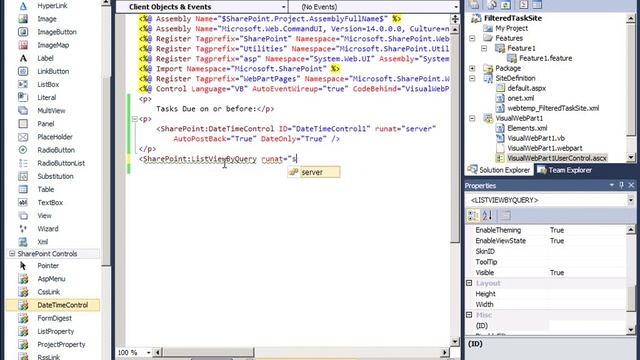
Task: Collapse the Misc property category
Action: pyautogui.click(x=469, y=315)
